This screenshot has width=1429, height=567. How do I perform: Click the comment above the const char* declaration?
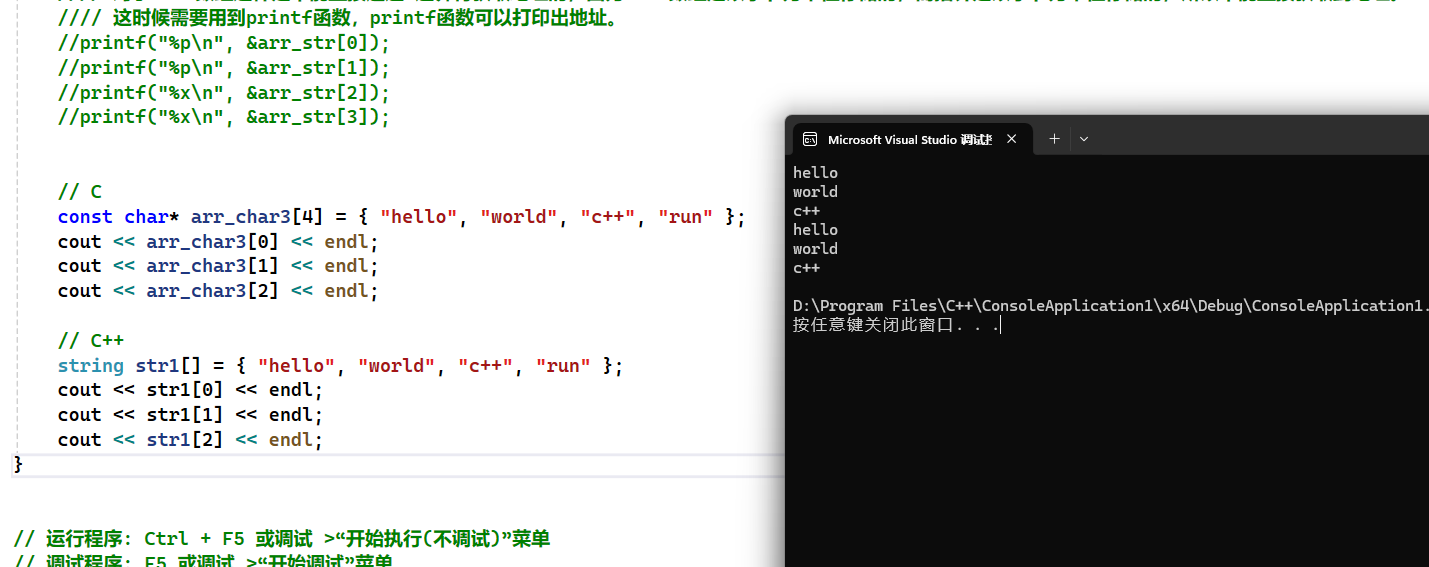pyautogui.click(x=79, y=192)
